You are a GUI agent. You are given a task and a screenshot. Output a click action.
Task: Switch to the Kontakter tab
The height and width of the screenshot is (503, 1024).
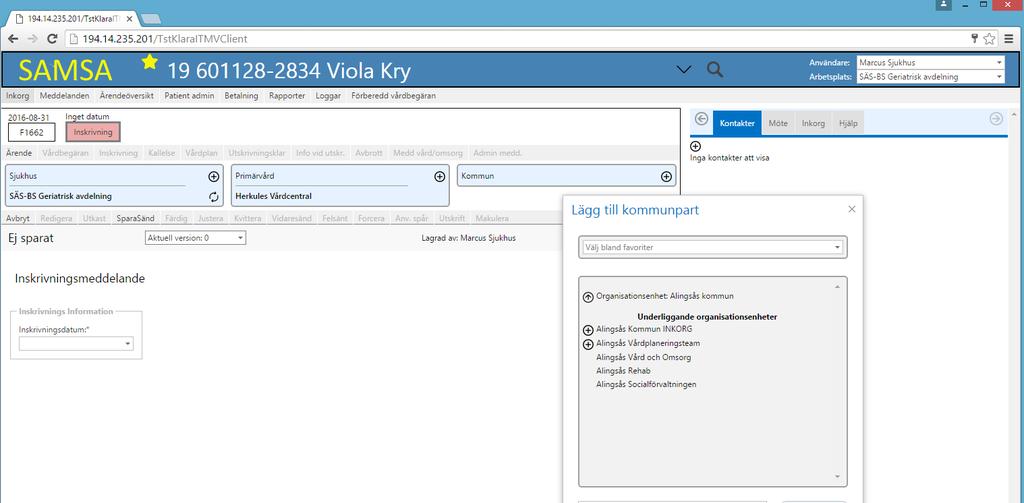[737, 123]
